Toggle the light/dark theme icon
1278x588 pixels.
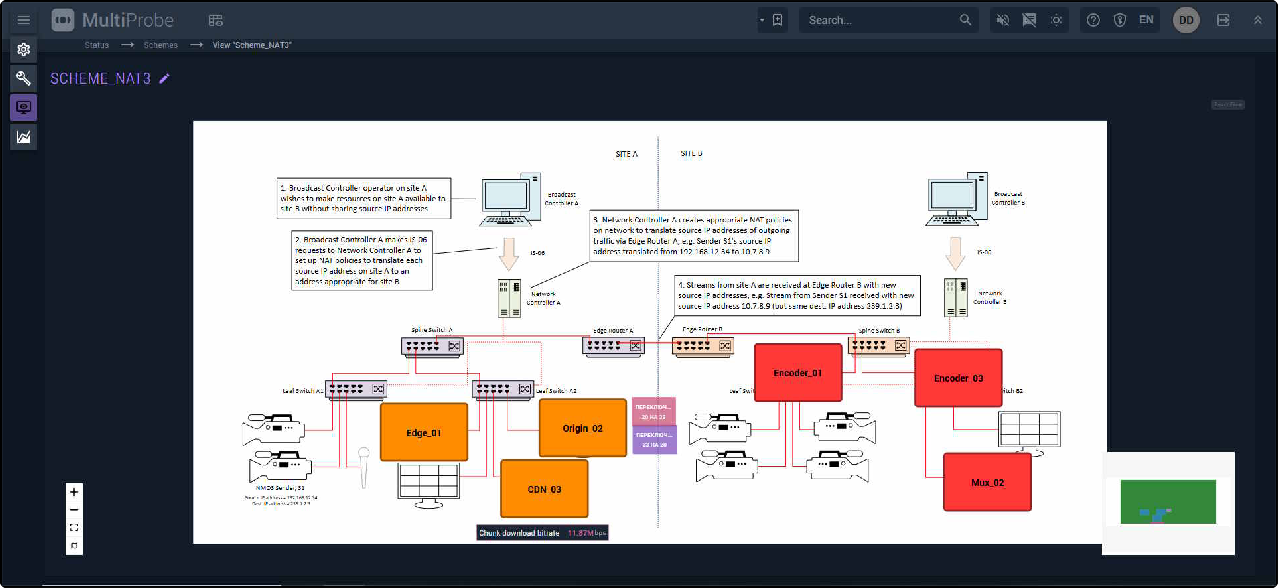1056,20
